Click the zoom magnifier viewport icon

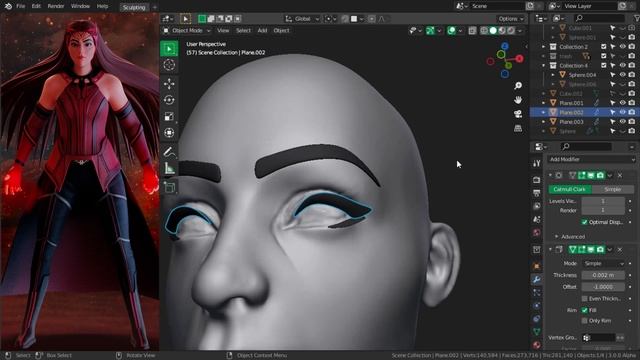518,86
